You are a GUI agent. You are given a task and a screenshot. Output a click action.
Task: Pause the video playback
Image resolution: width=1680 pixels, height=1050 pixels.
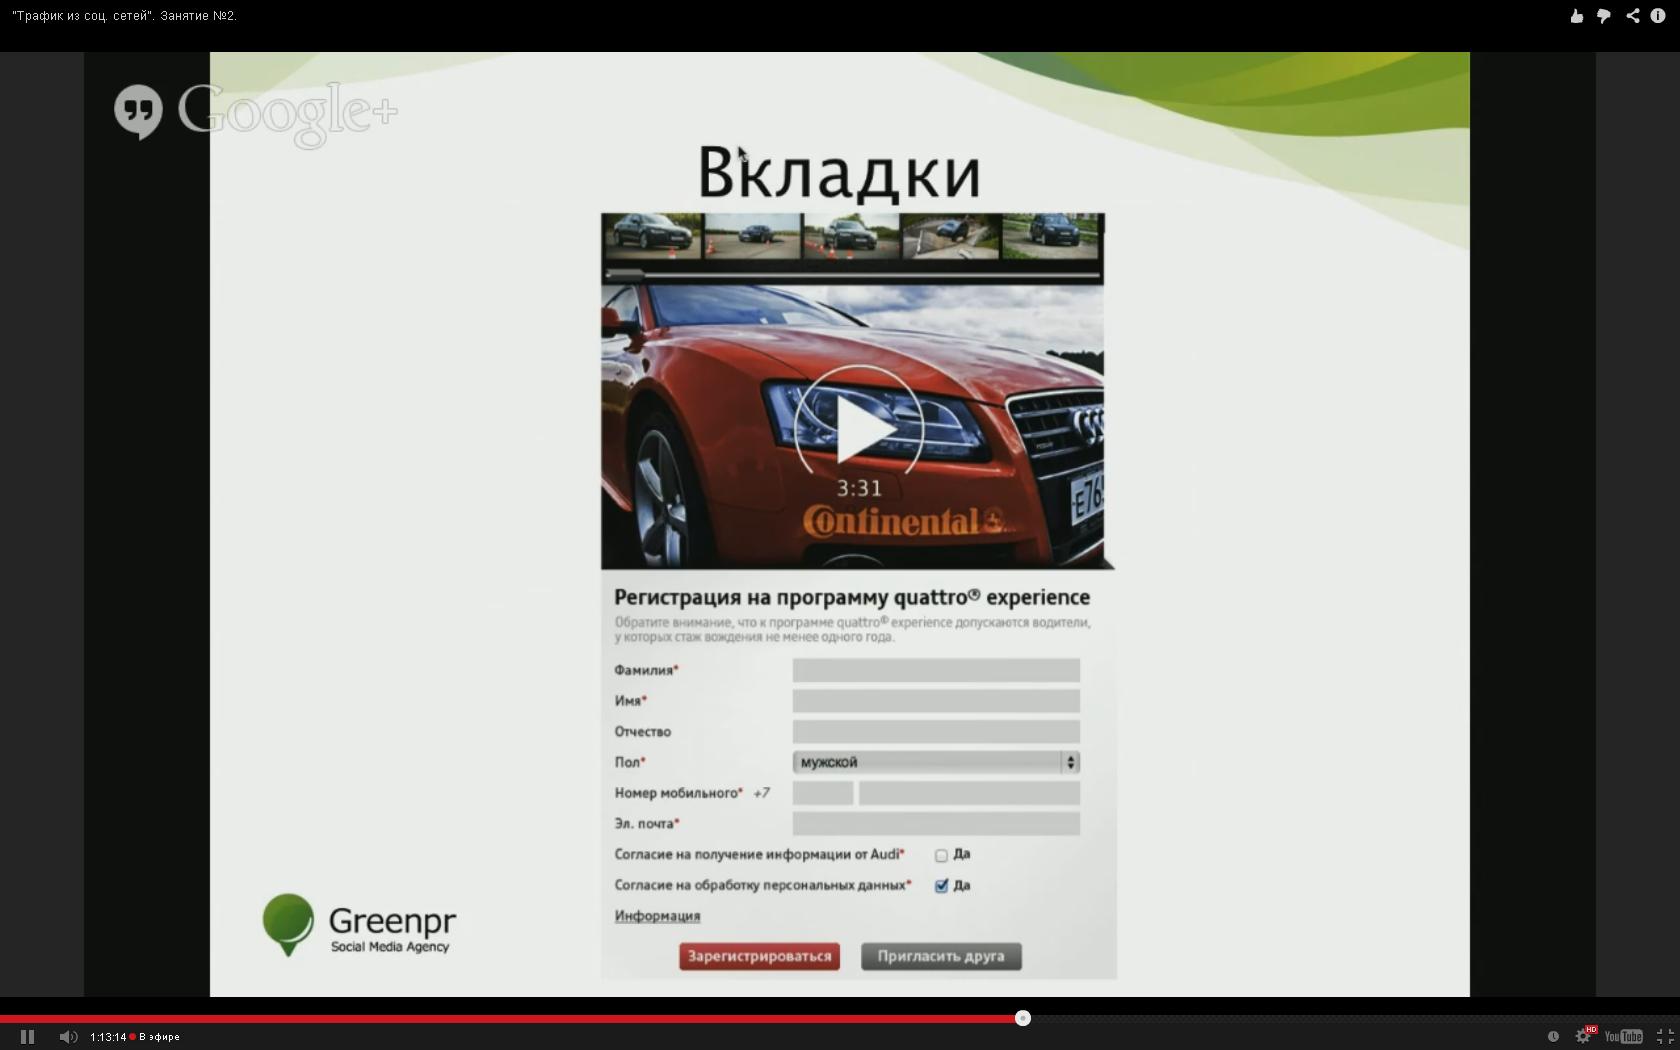coord(27,1037)
